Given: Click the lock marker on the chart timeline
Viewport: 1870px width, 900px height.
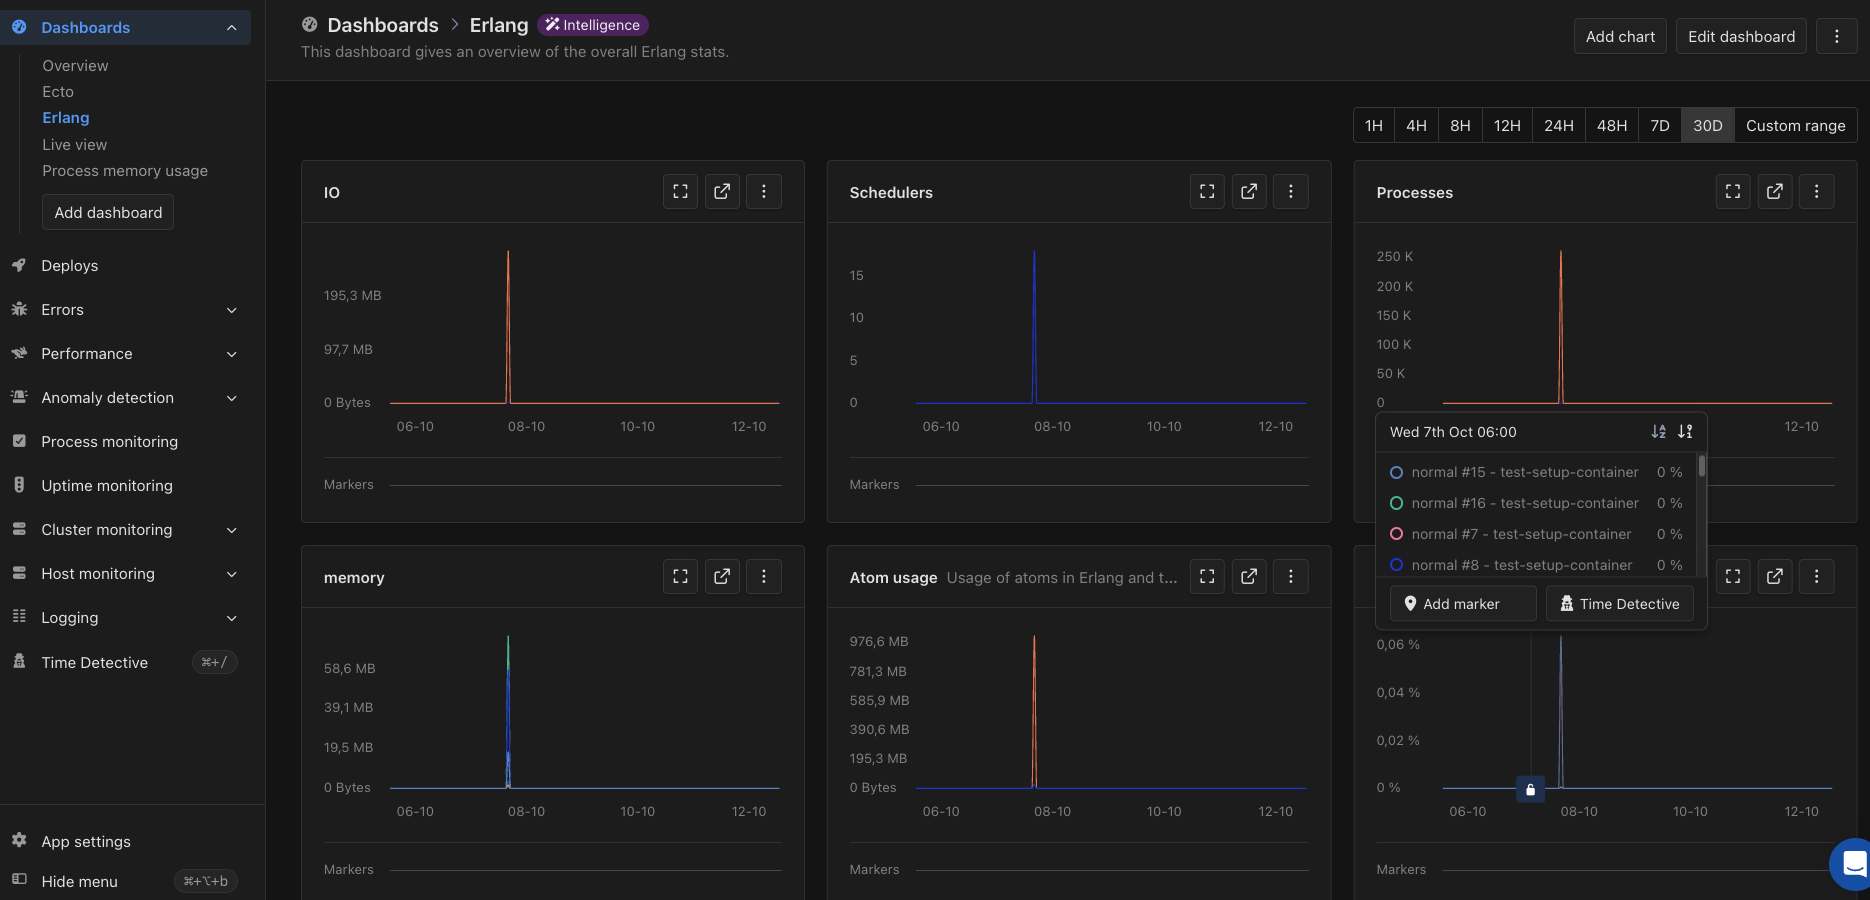Looking at the screenshot, I should [1531, 789].
